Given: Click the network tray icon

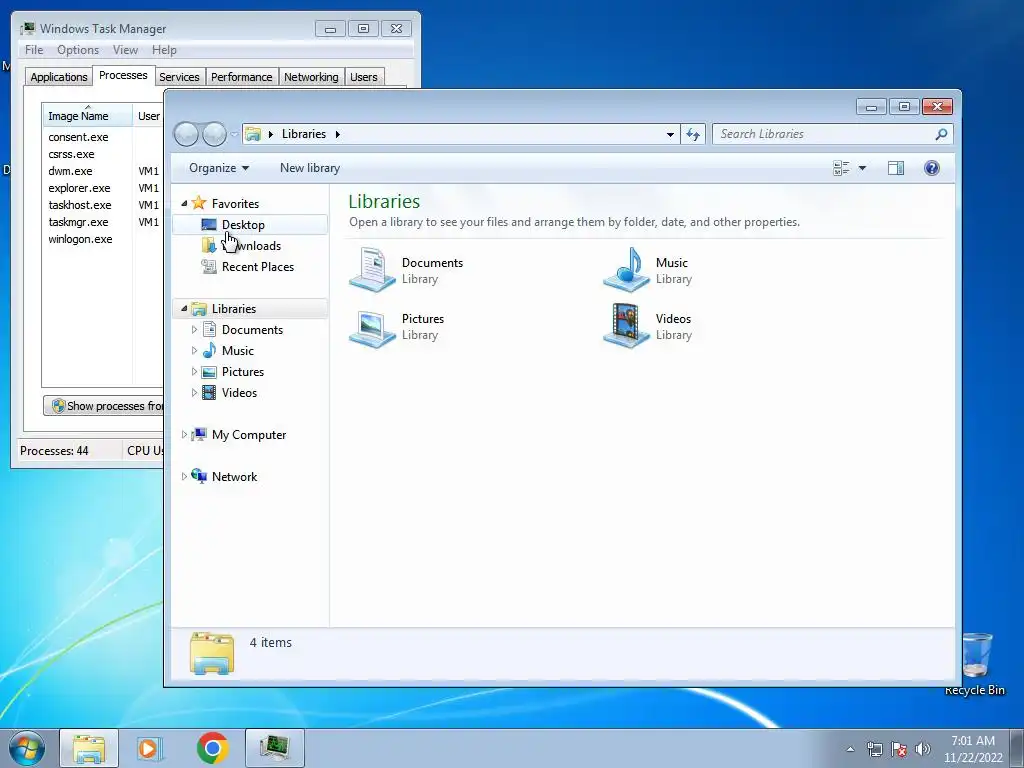Looking at the screenshot, I should (x=874, y=749).
